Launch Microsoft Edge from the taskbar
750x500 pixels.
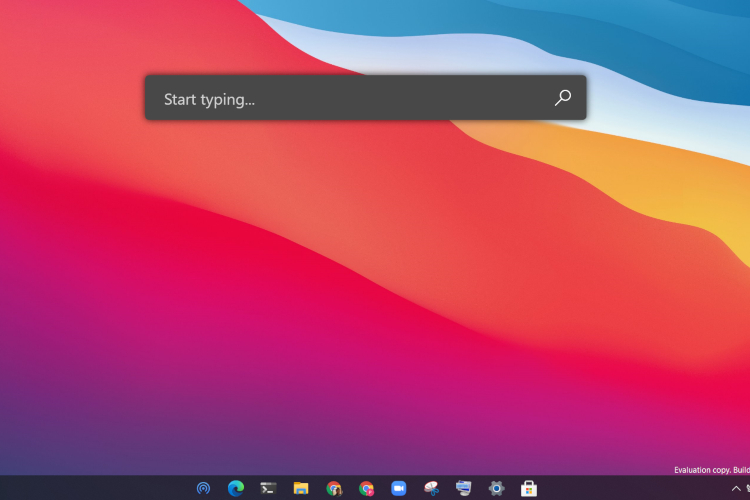point(236,489)
